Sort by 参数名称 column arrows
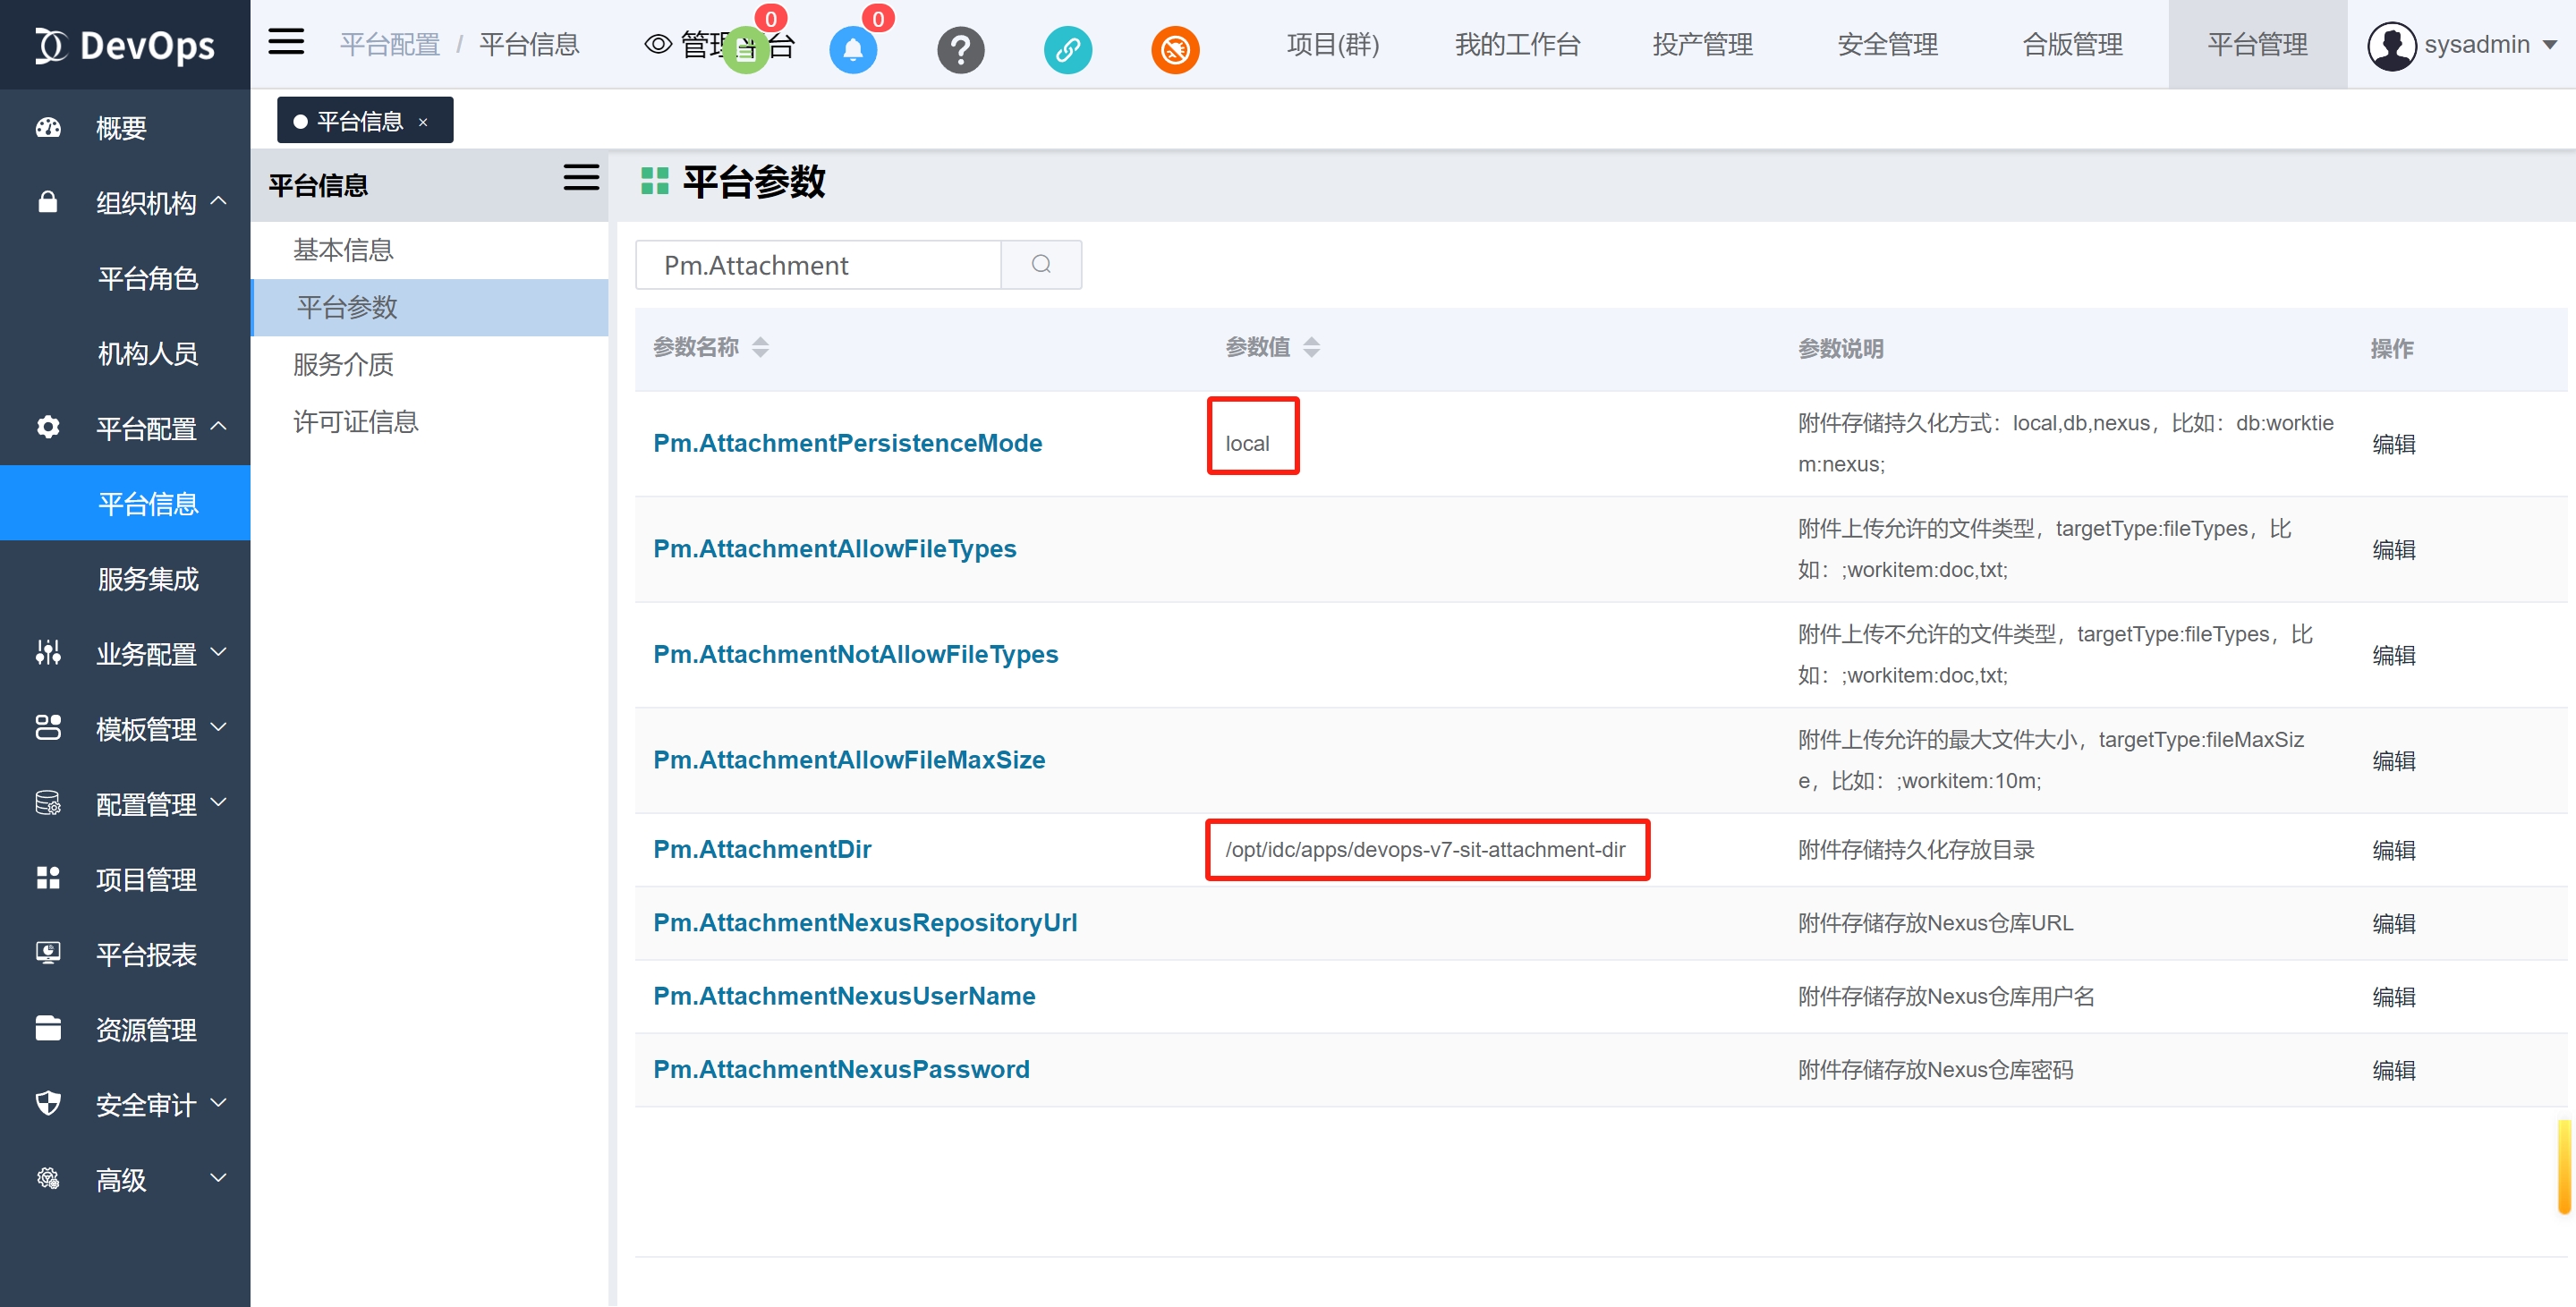Viewport: 2576px width, 1307px height. [760, 347]
